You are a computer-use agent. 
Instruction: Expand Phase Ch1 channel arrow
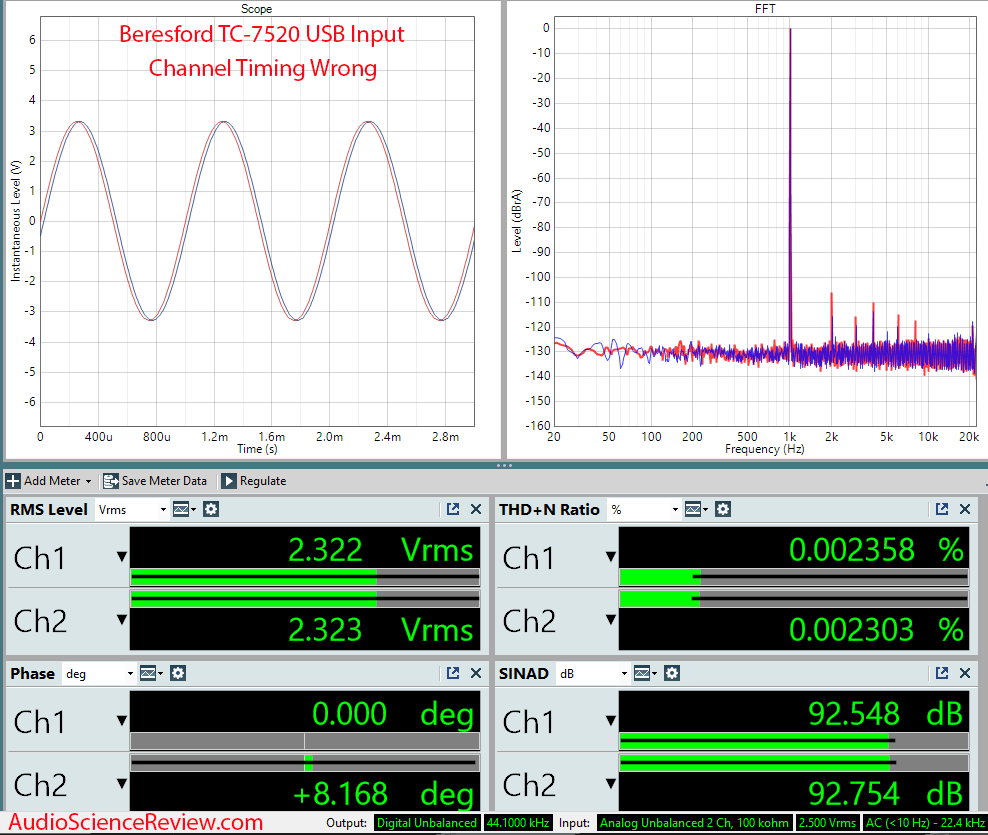[x=122, y=720]
